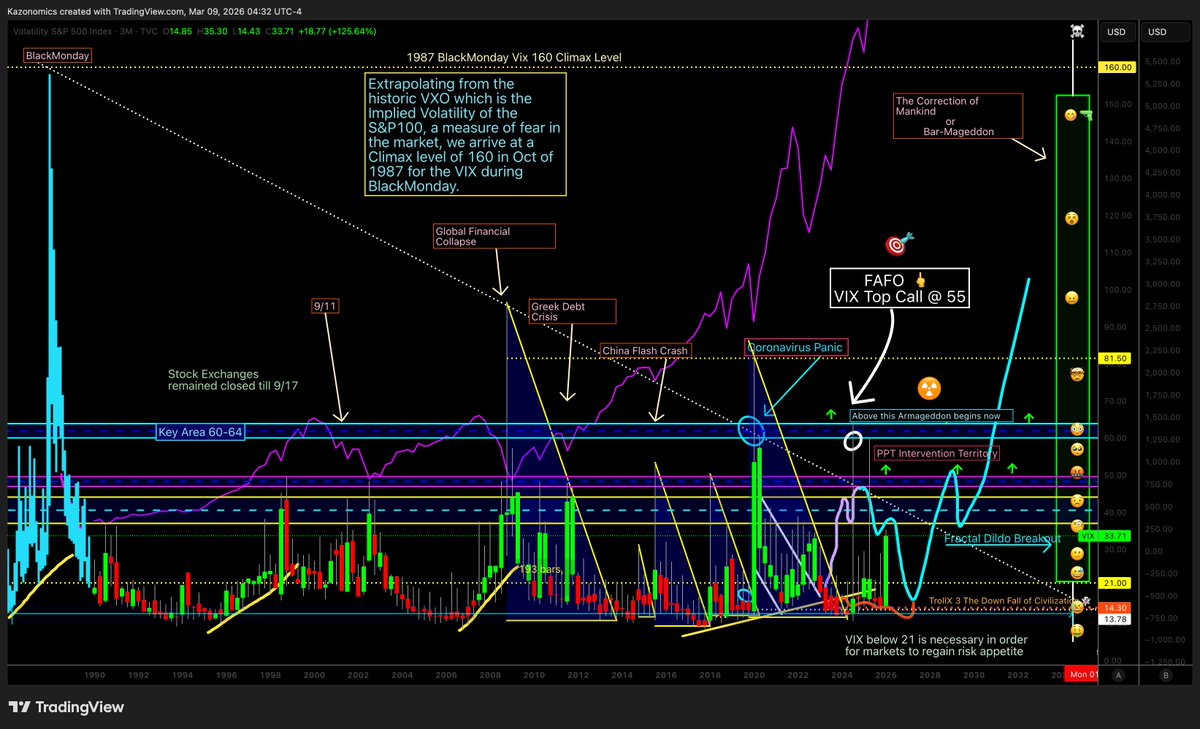Click the white 13.78 price label

coord(1117,620)
